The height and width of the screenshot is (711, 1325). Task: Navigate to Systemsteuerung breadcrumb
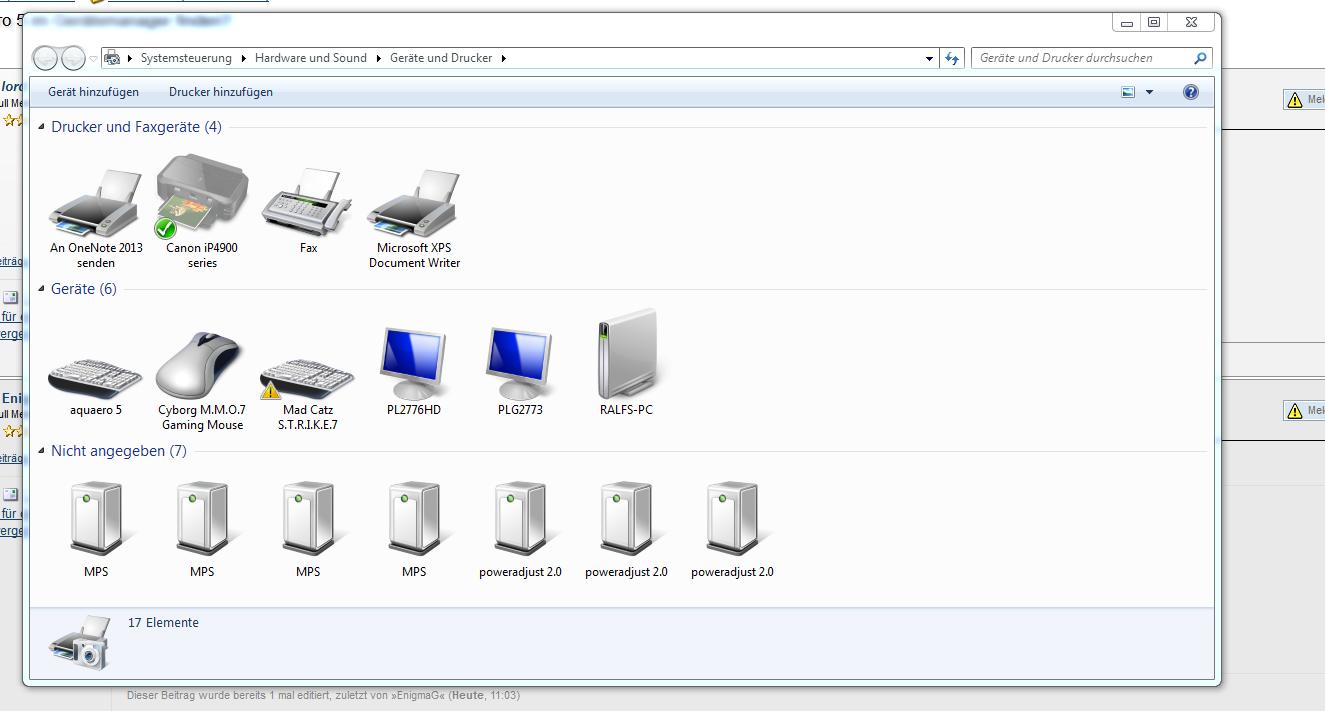[x=186, y=58]
